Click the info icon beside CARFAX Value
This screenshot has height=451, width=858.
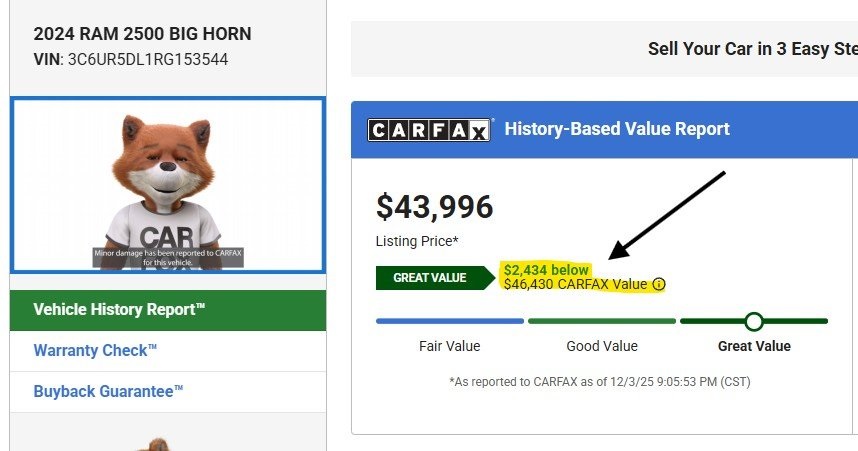coord(658,285)
